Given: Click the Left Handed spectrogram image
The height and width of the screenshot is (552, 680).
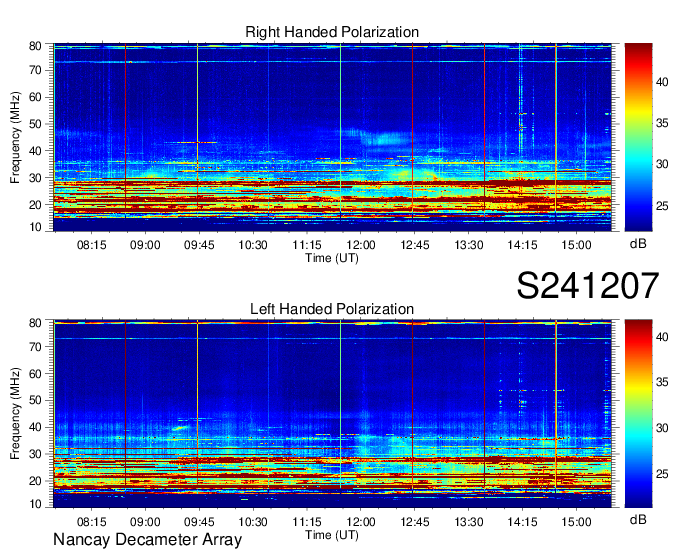Looking at the screenshot, I should tap(333, 414).
